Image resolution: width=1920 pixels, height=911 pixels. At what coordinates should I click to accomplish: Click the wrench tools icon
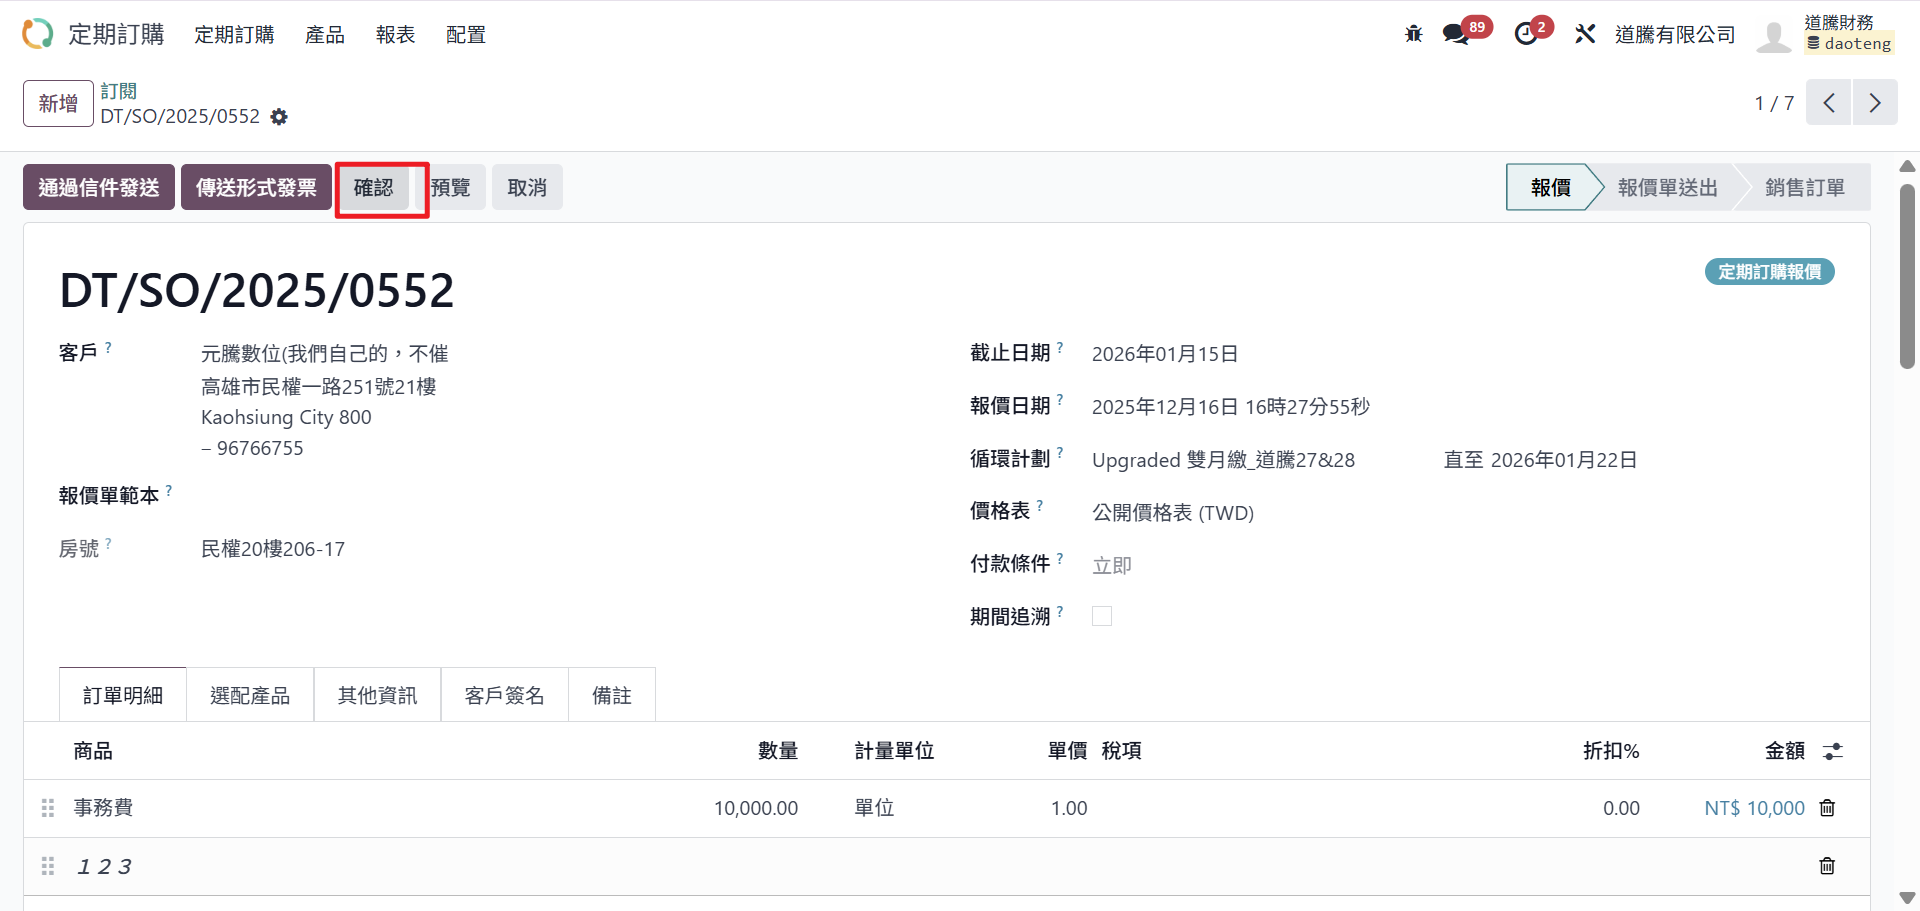(x=1585, y=34)
